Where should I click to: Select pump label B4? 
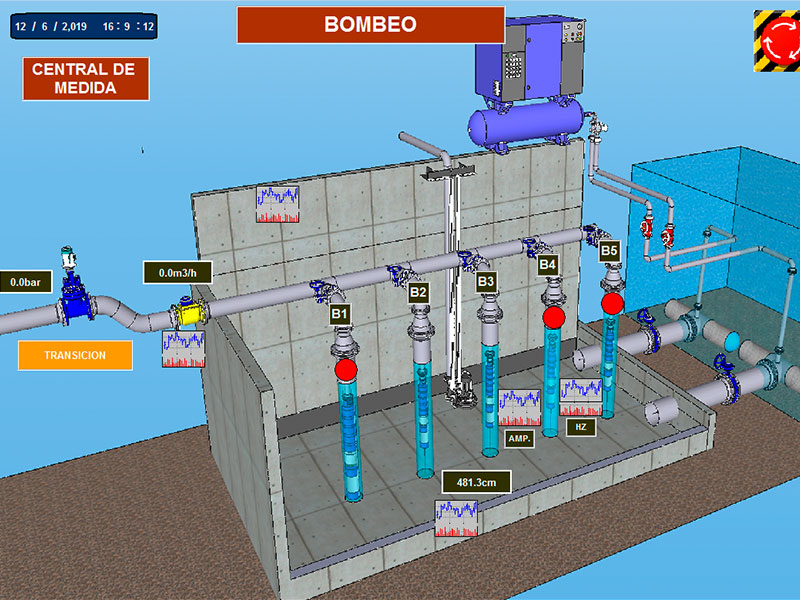pos(547,265)
